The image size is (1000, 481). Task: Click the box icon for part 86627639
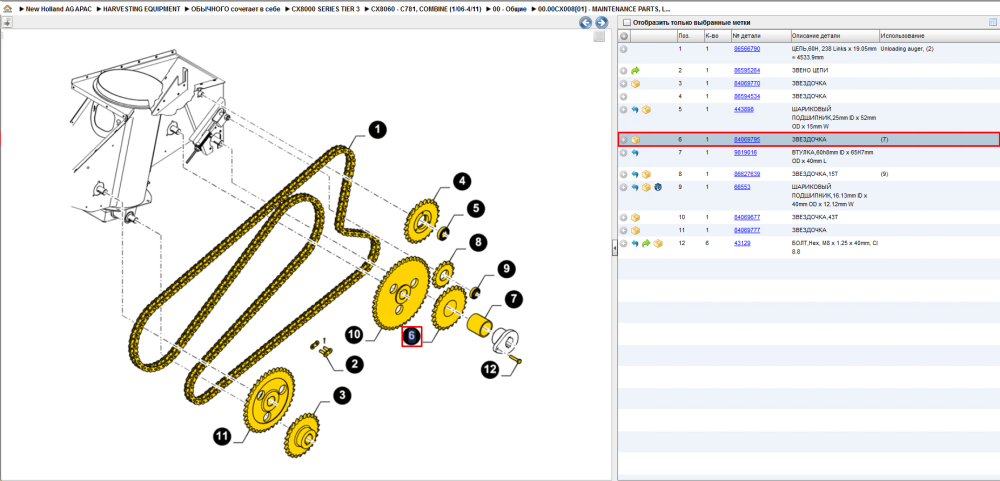[x=646, y=174]
